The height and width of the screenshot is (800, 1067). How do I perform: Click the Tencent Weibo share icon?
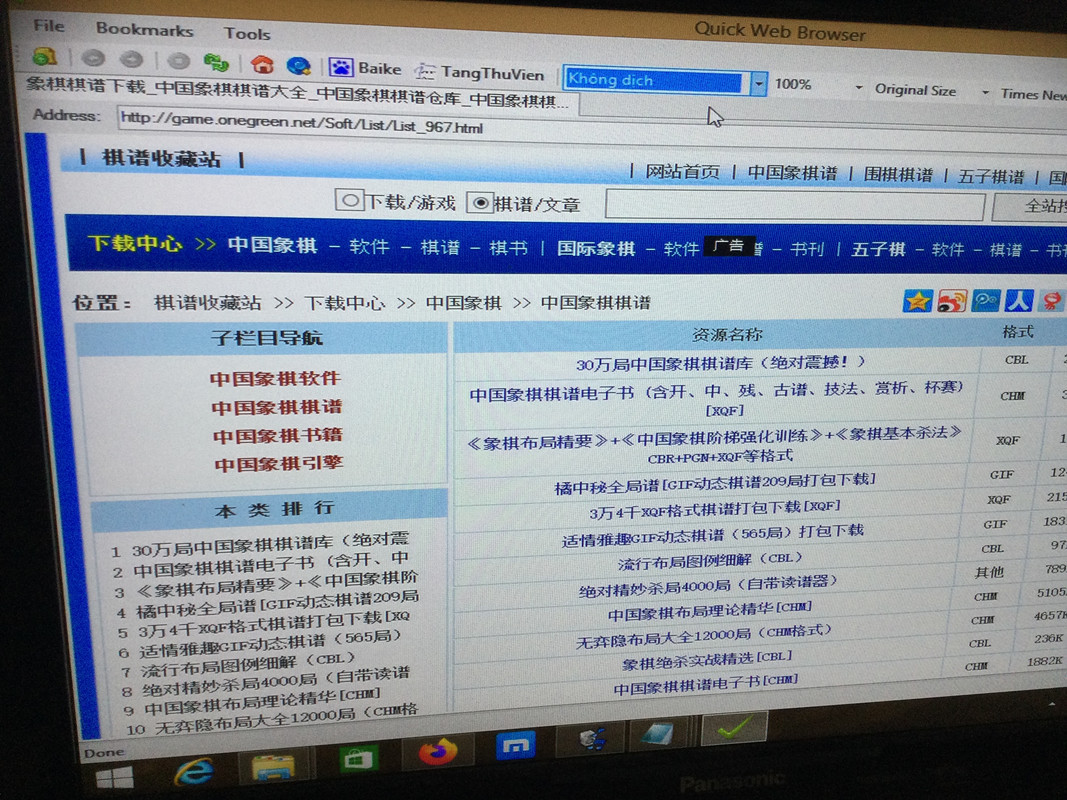pyautogui.click(x=985, y=301)
